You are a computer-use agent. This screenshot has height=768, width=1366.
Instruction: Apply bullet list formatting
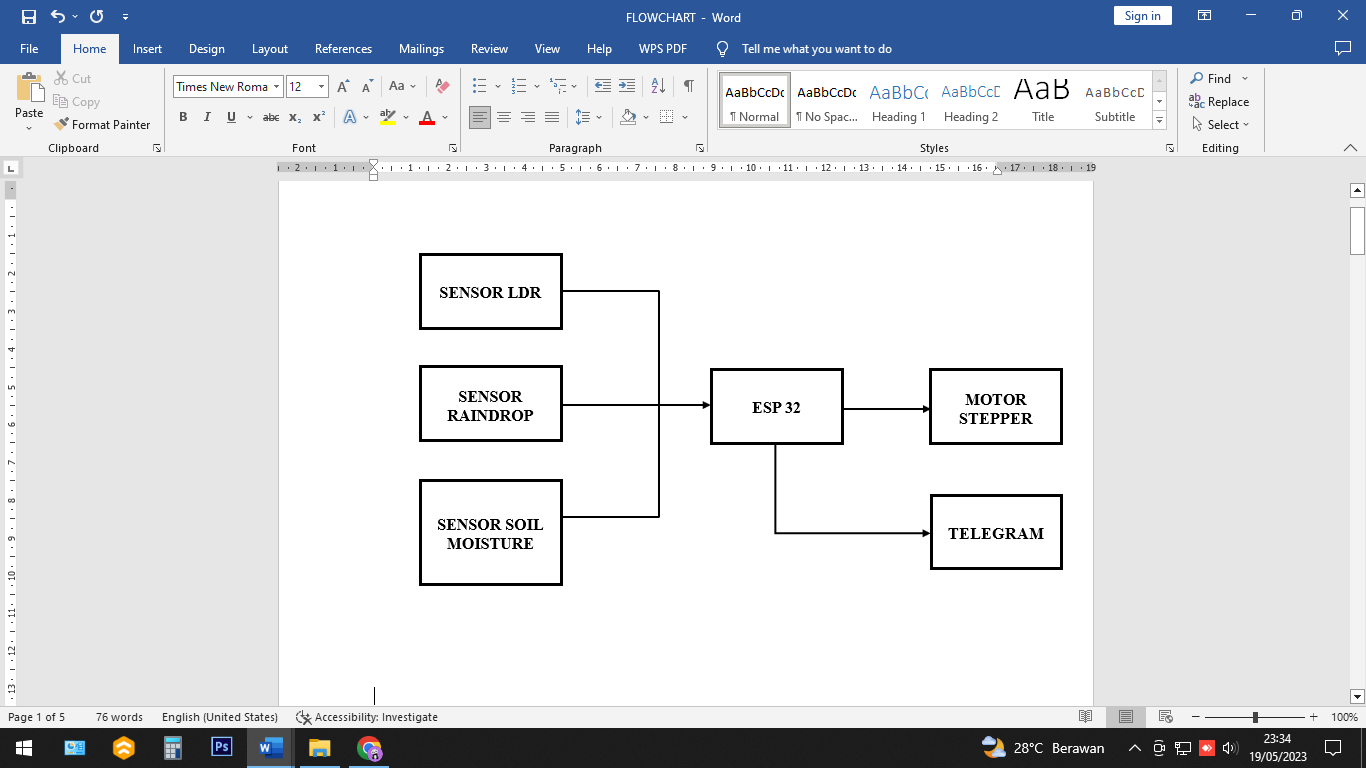tap(480, 86)
